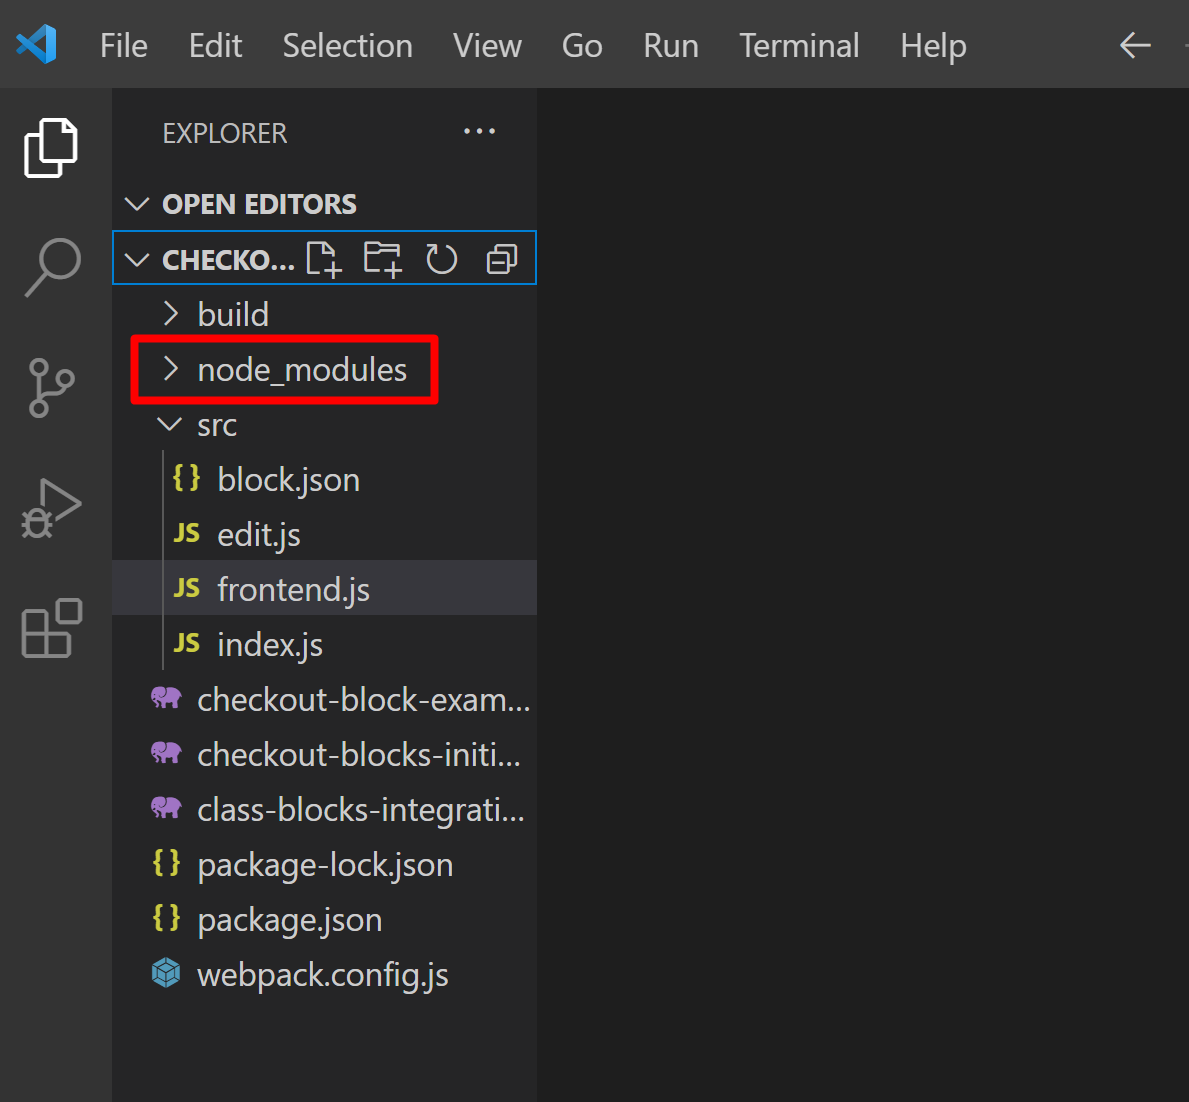Expand the node_modules folder
This screenshot has height=1102, width=1189.
(301, 370)
